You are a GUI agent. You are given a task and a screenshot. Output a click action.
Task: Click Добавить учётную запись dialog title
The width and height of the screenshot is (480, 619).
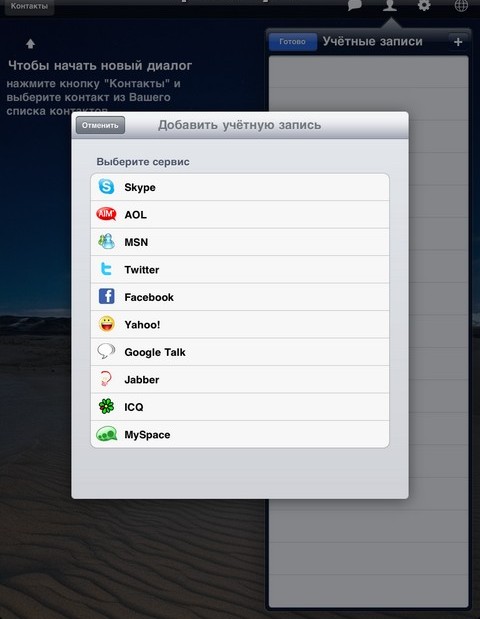(x=240, y=125)
